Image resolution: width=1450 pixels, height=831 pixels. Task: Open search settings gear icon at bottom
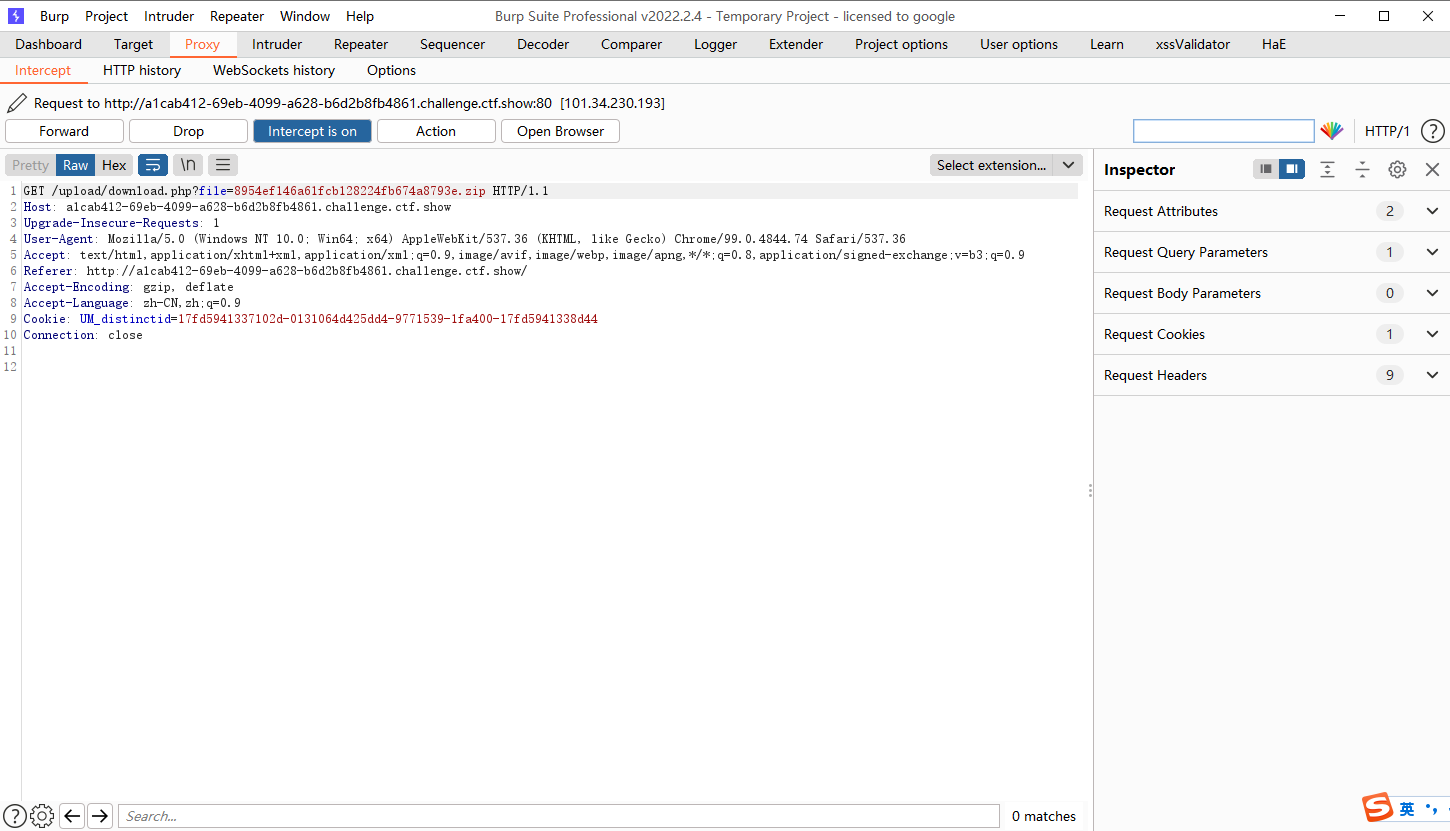click(x=42, y=816)
